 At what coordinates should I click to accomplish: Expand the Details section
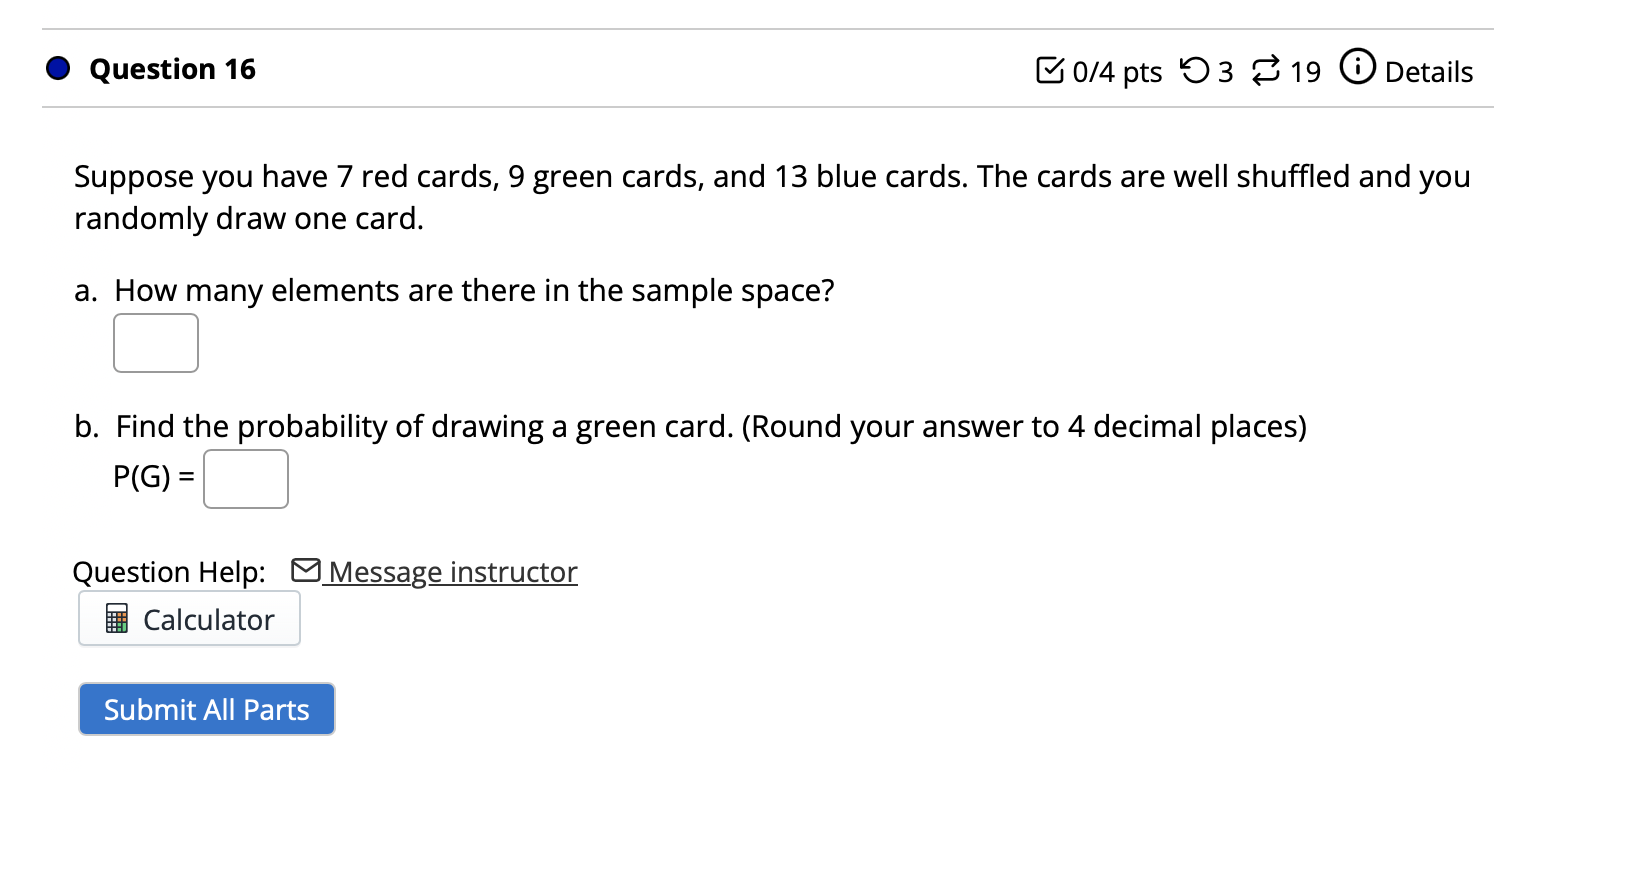pos(1428,71)
